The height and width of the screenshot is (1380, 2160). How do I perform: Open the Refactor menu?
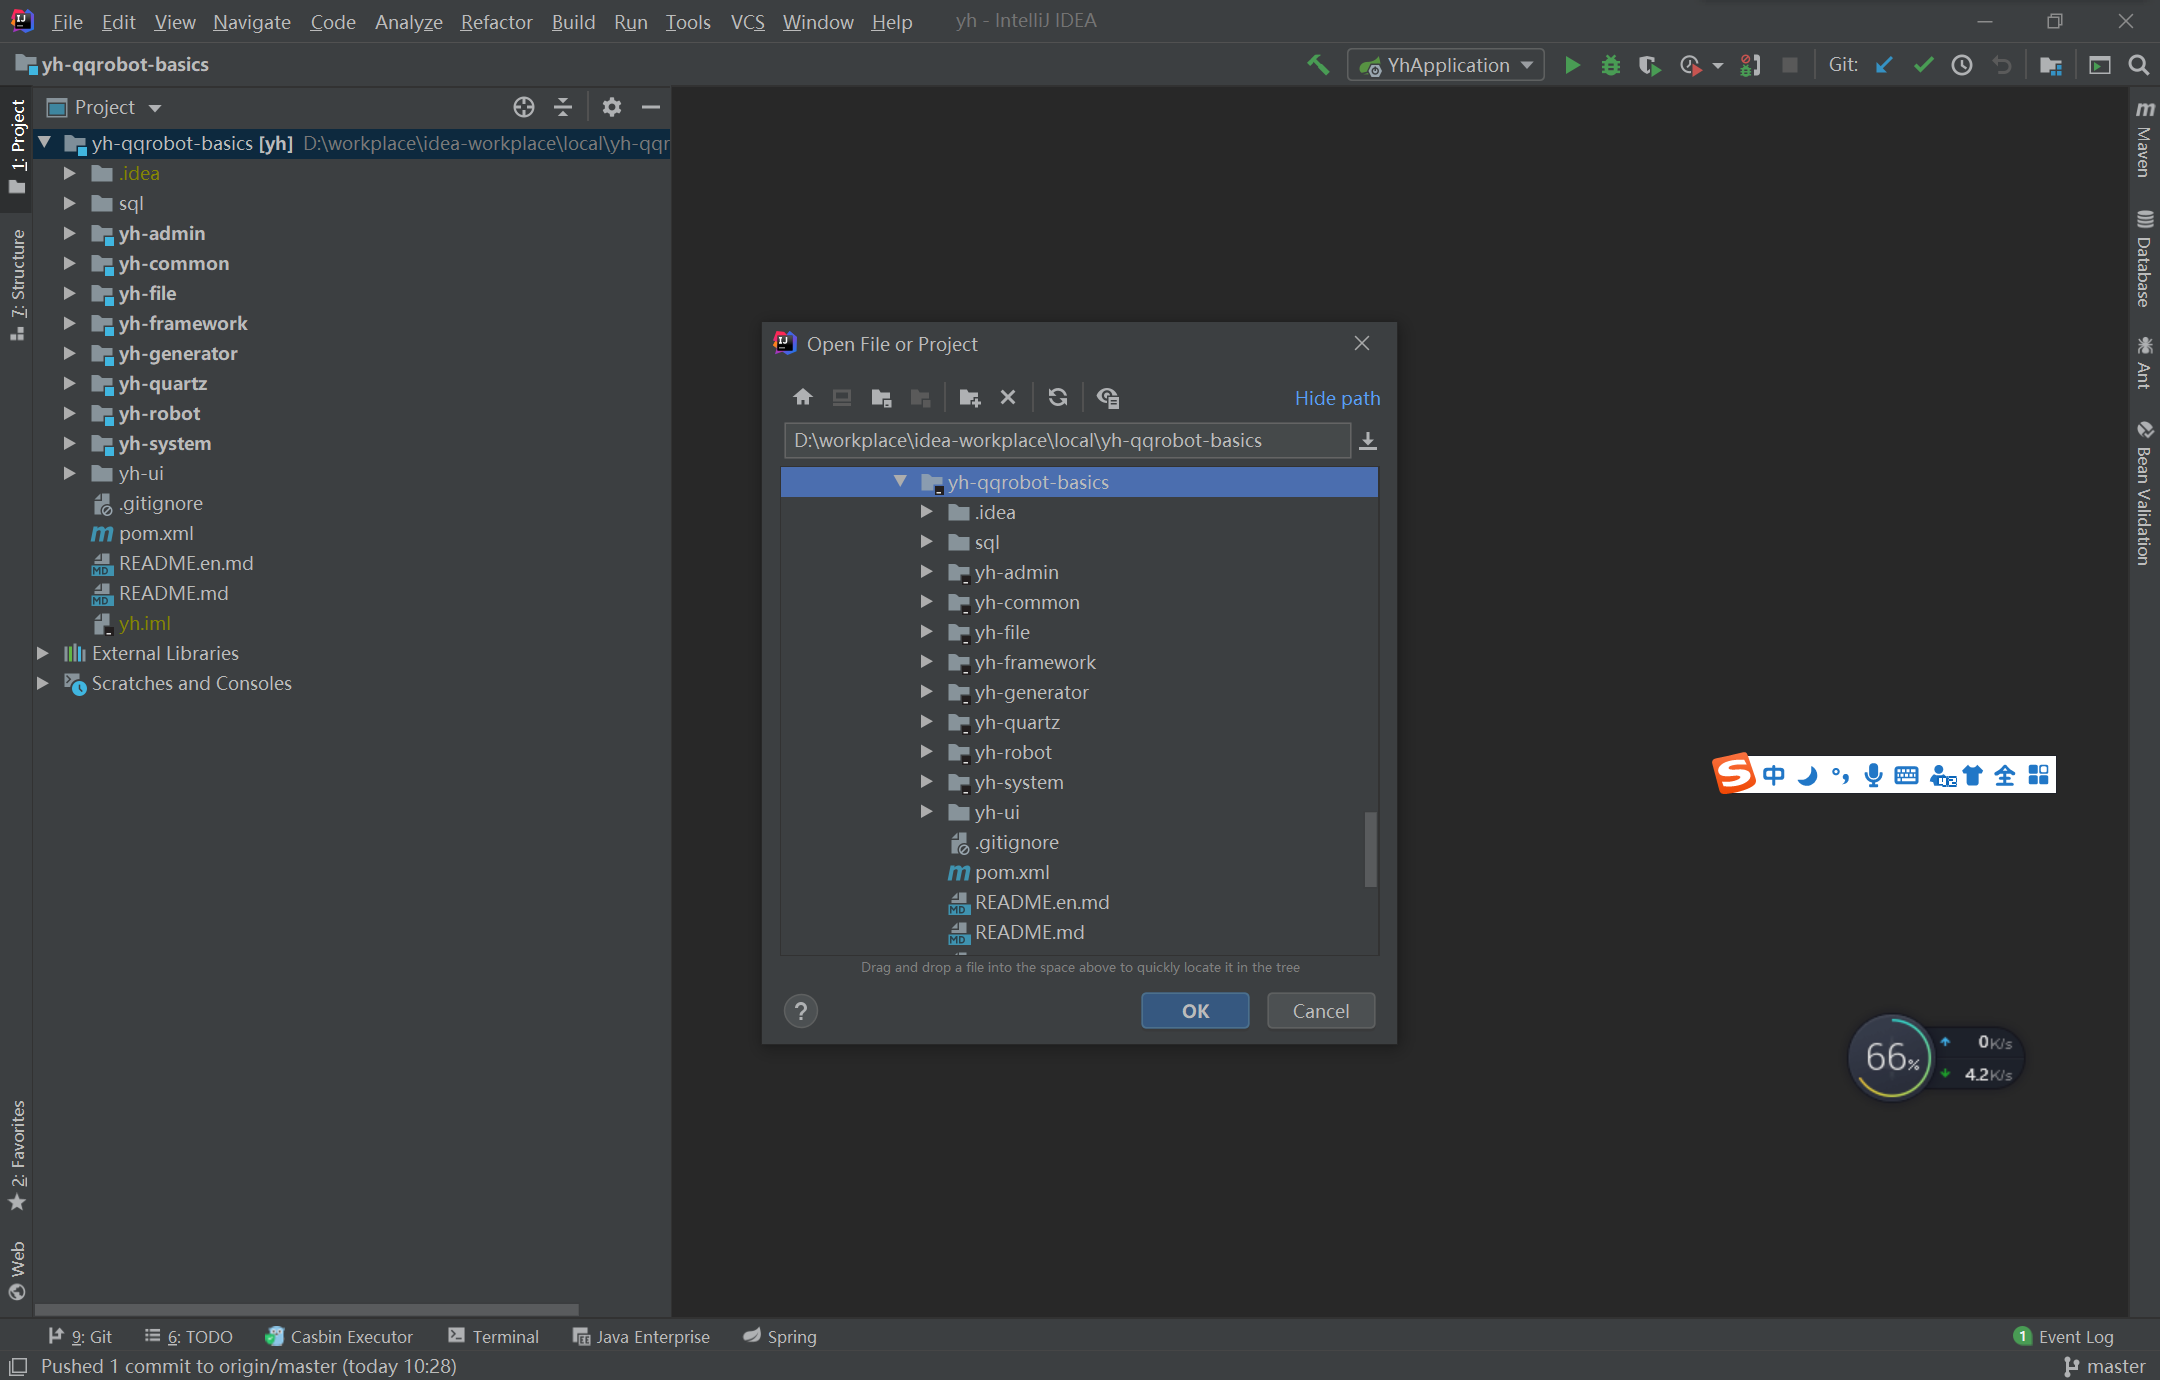pos(496,22)
